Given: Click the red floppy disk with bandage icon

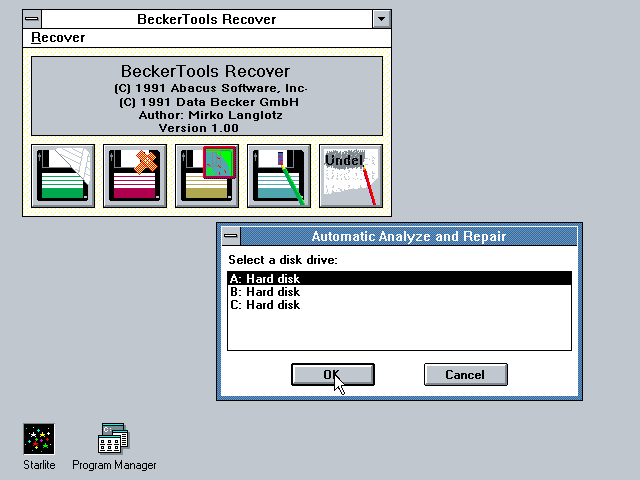Looking at the screenshot, I should 135,176.
